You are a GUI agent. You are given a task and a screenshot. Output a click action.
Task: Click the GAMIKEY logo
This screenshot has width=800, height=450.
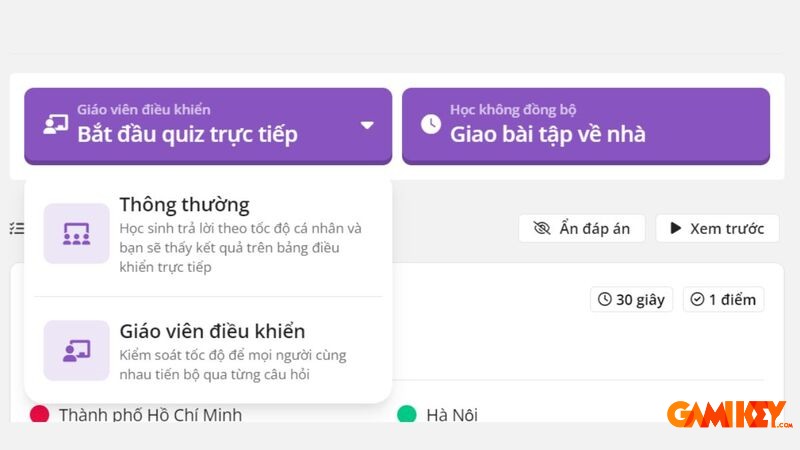click(x=727, y=413)
